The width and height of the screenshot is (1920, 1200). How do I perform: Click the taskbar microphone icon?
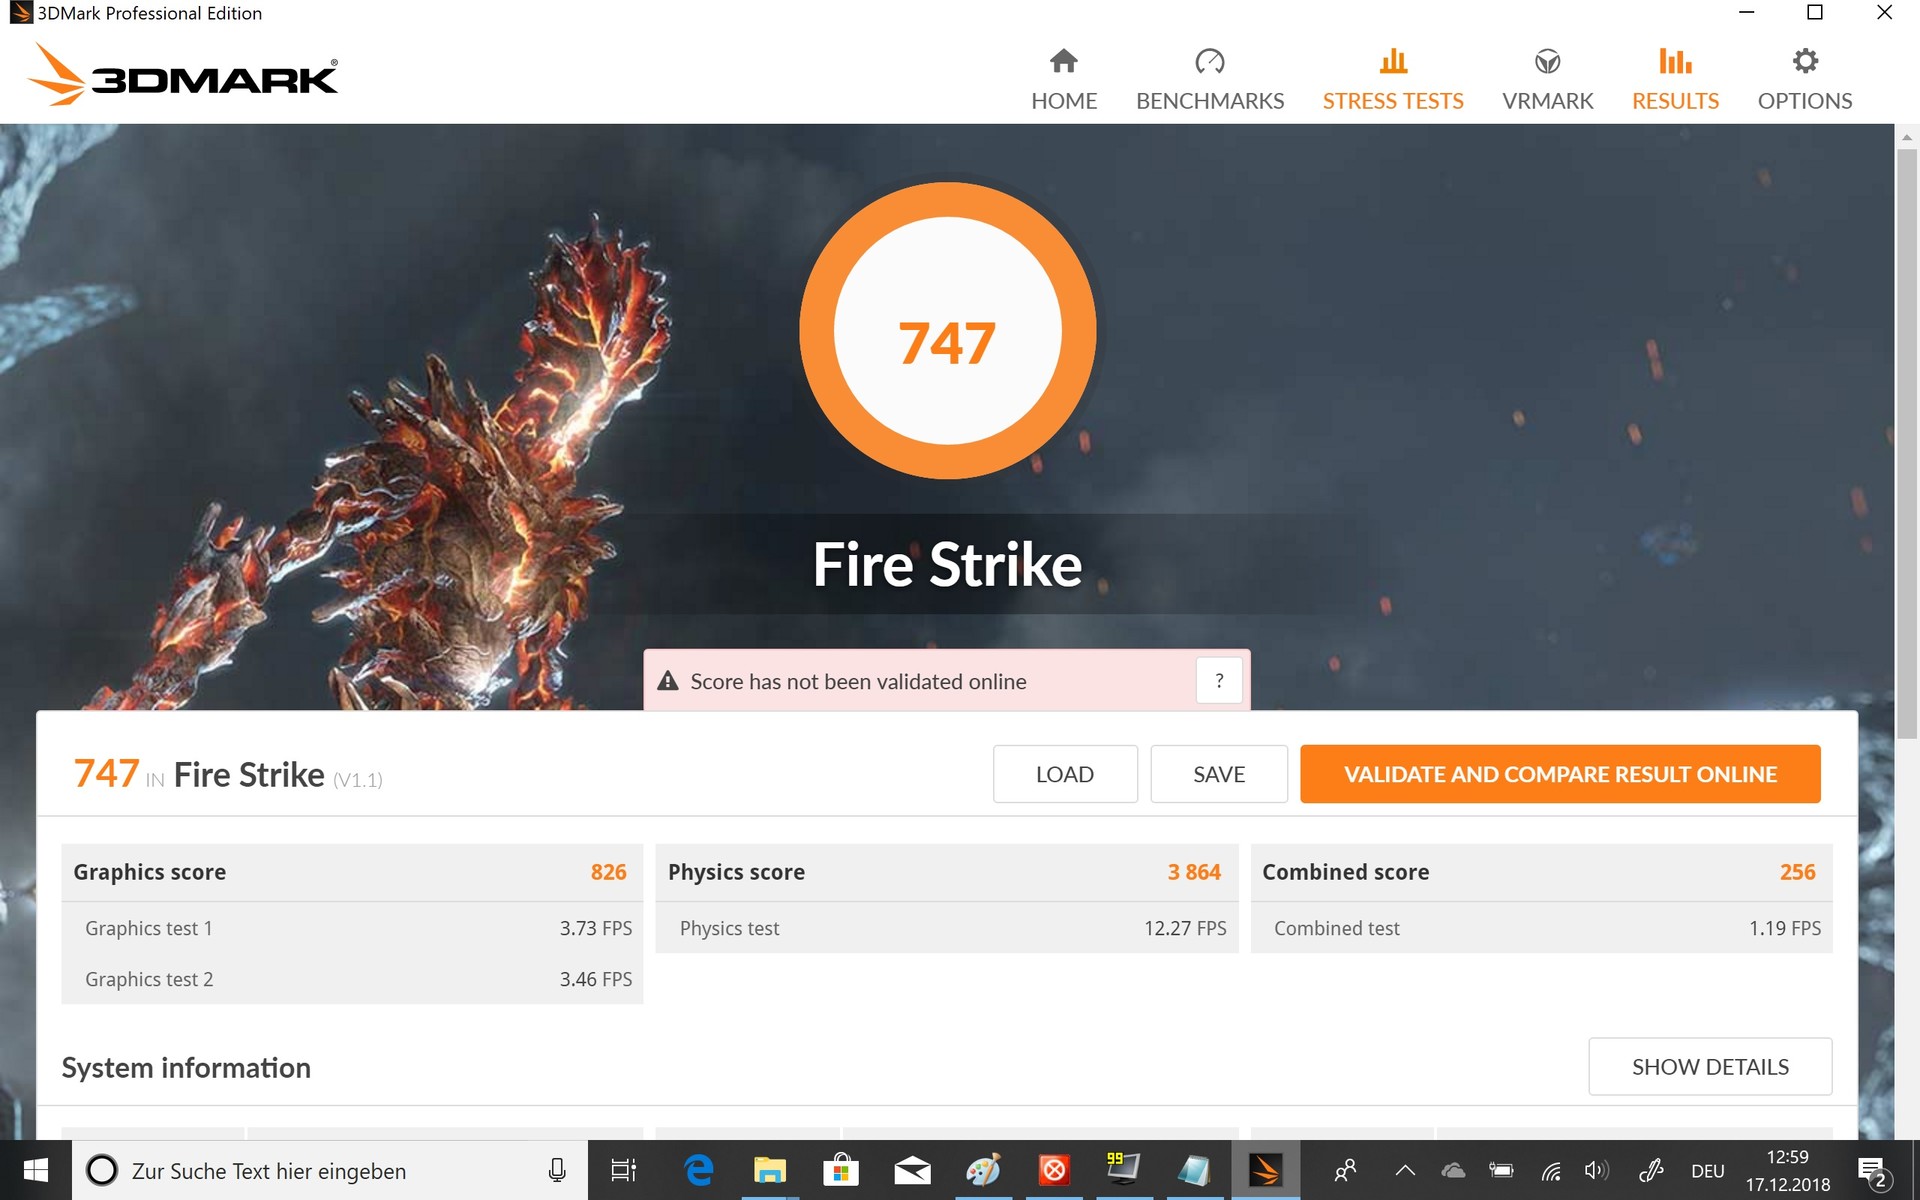[x=557, y=1170]
